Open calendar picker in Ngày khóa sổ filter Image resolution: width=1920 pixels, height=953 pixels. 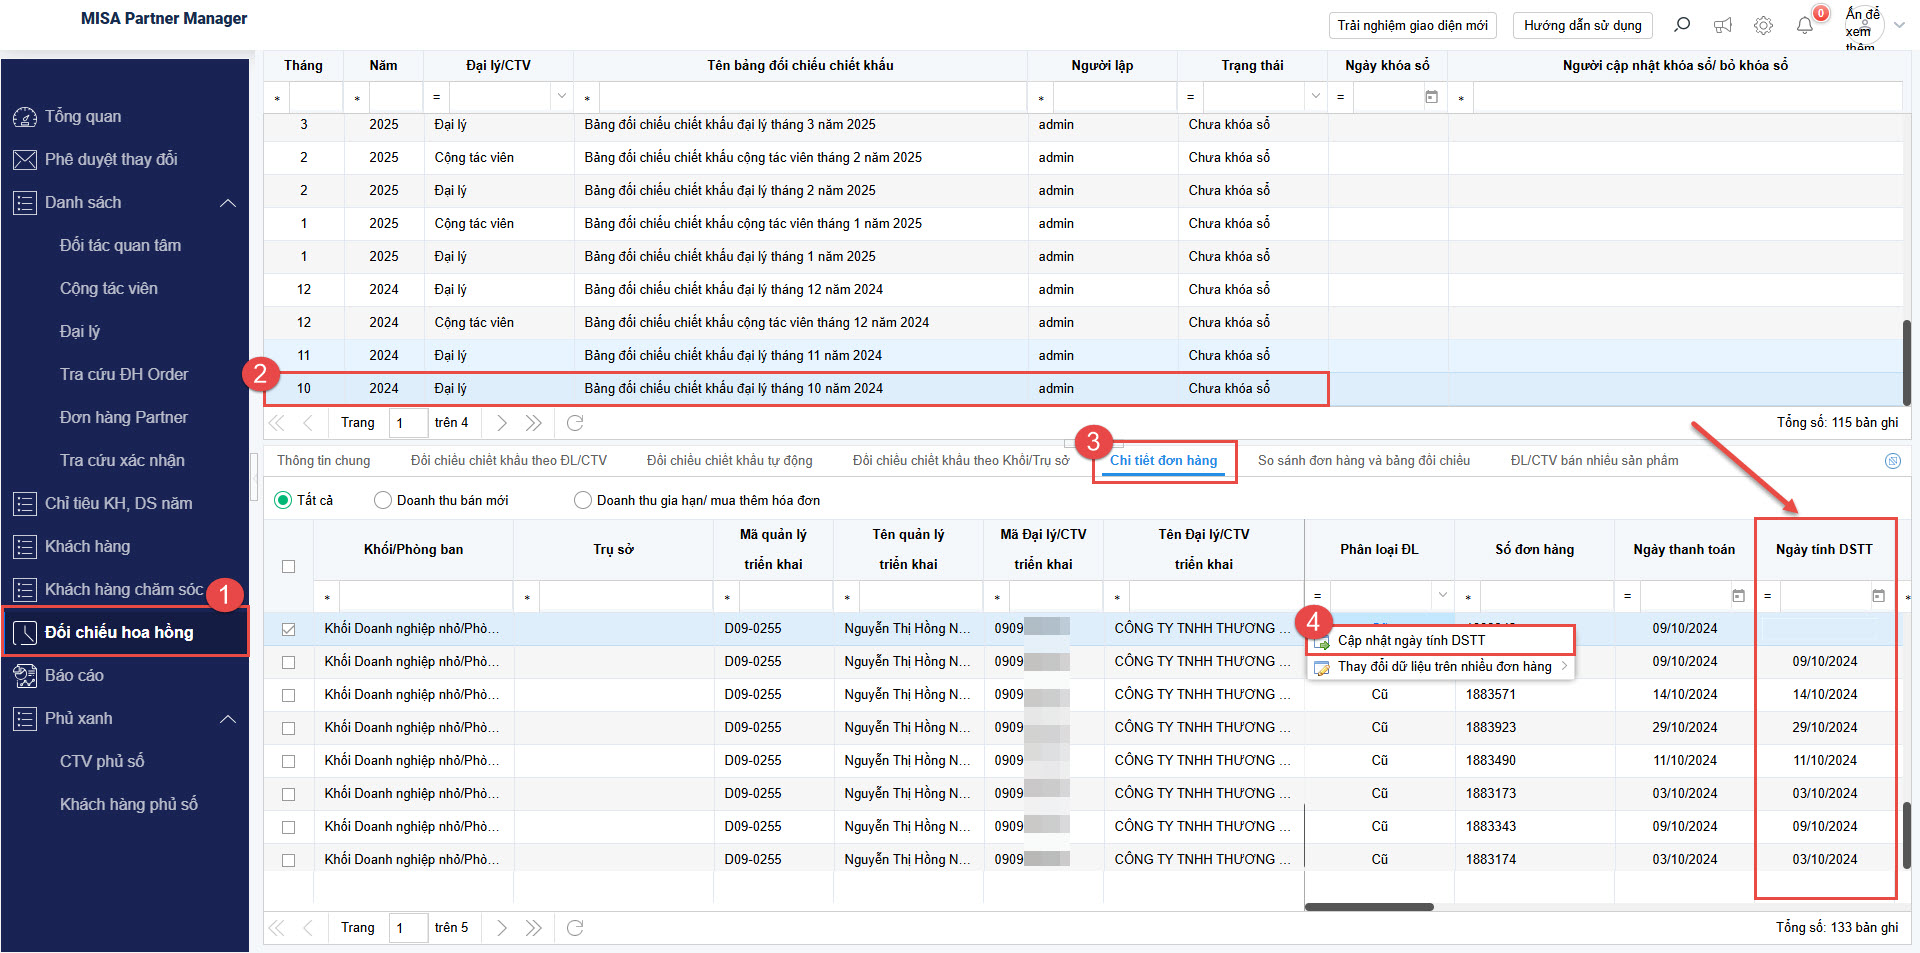(x=1431, y=97)
